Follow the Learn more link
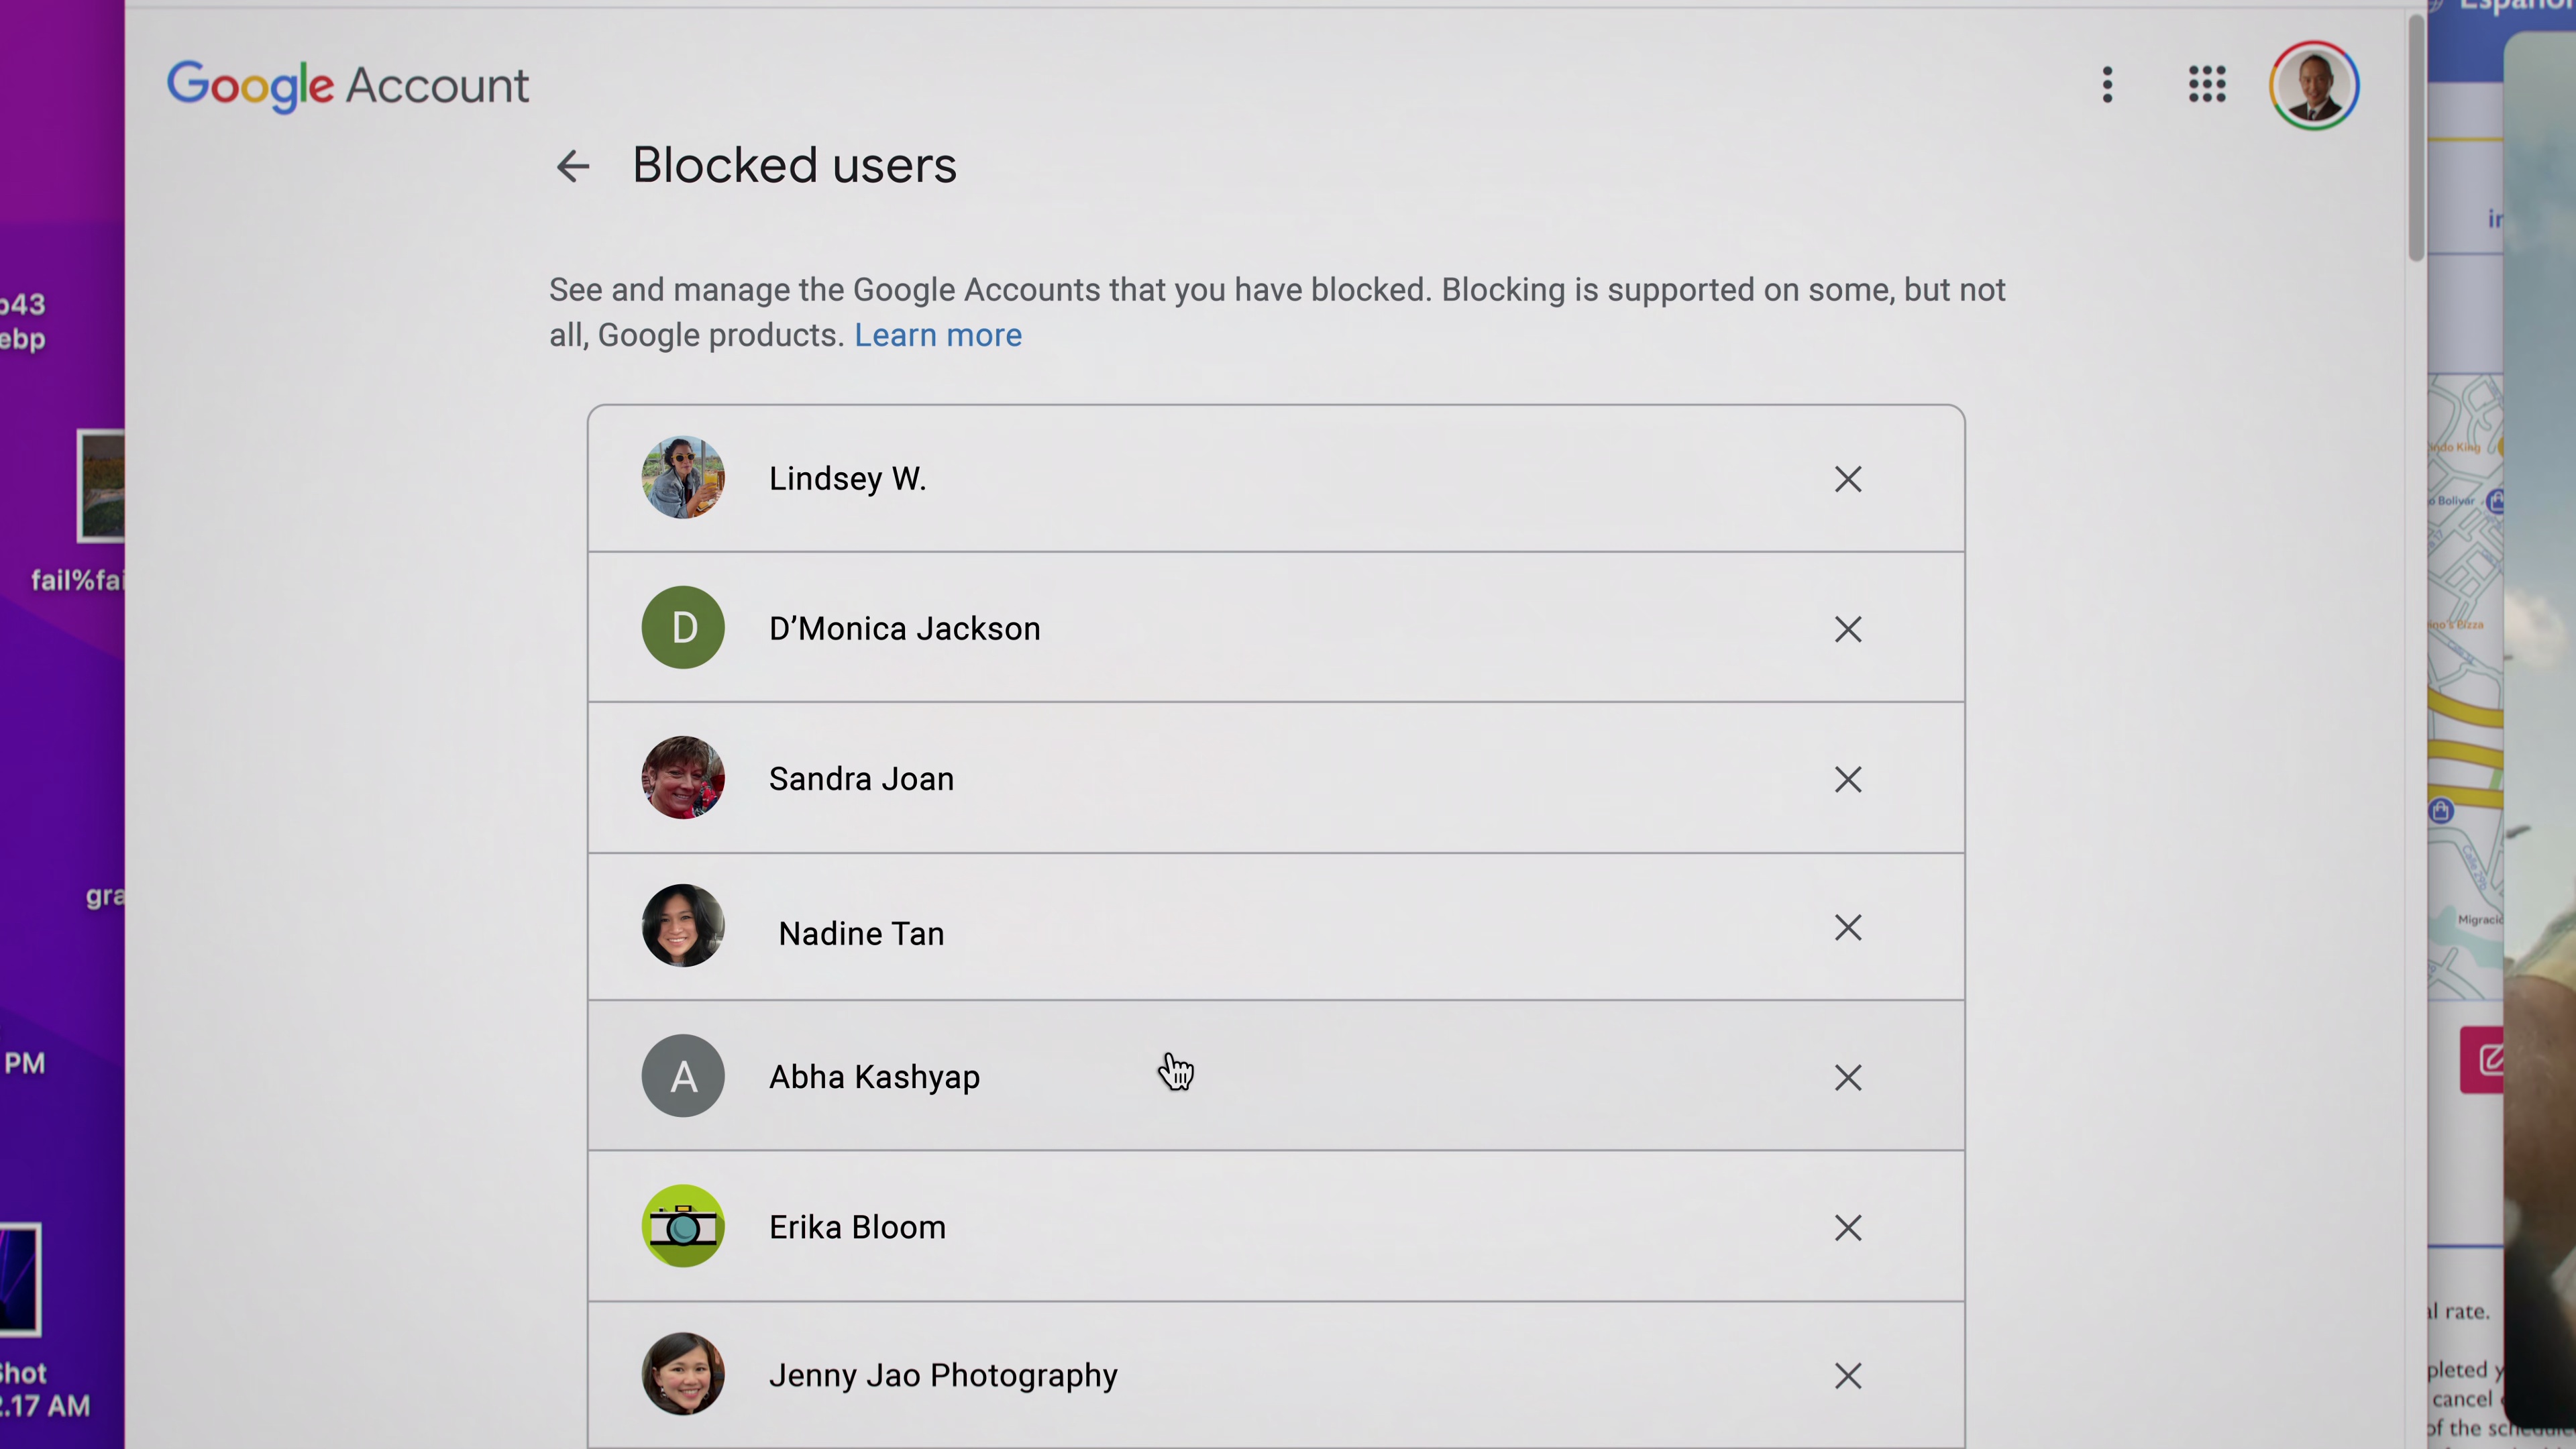The width and height of the screenshot is (2576, 1449). pyautogui.click(x=937, y=335)
